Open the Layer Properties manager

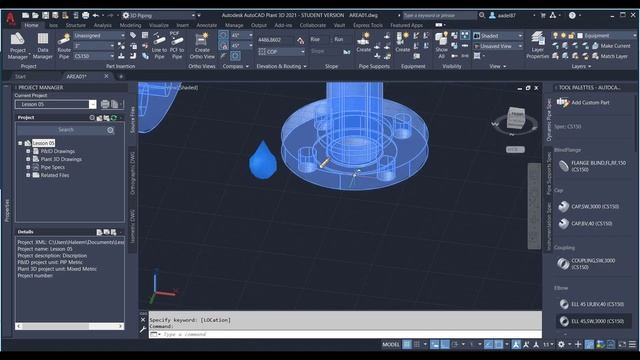[537, 46]
